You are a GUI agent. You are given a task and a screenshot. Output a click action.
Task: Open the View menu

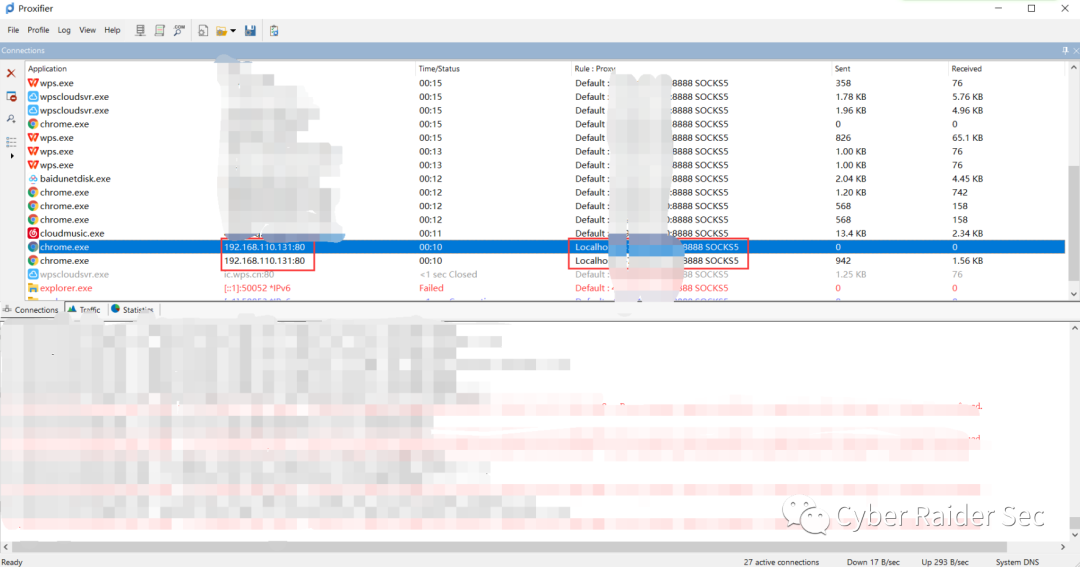click(x=87, y=30)
